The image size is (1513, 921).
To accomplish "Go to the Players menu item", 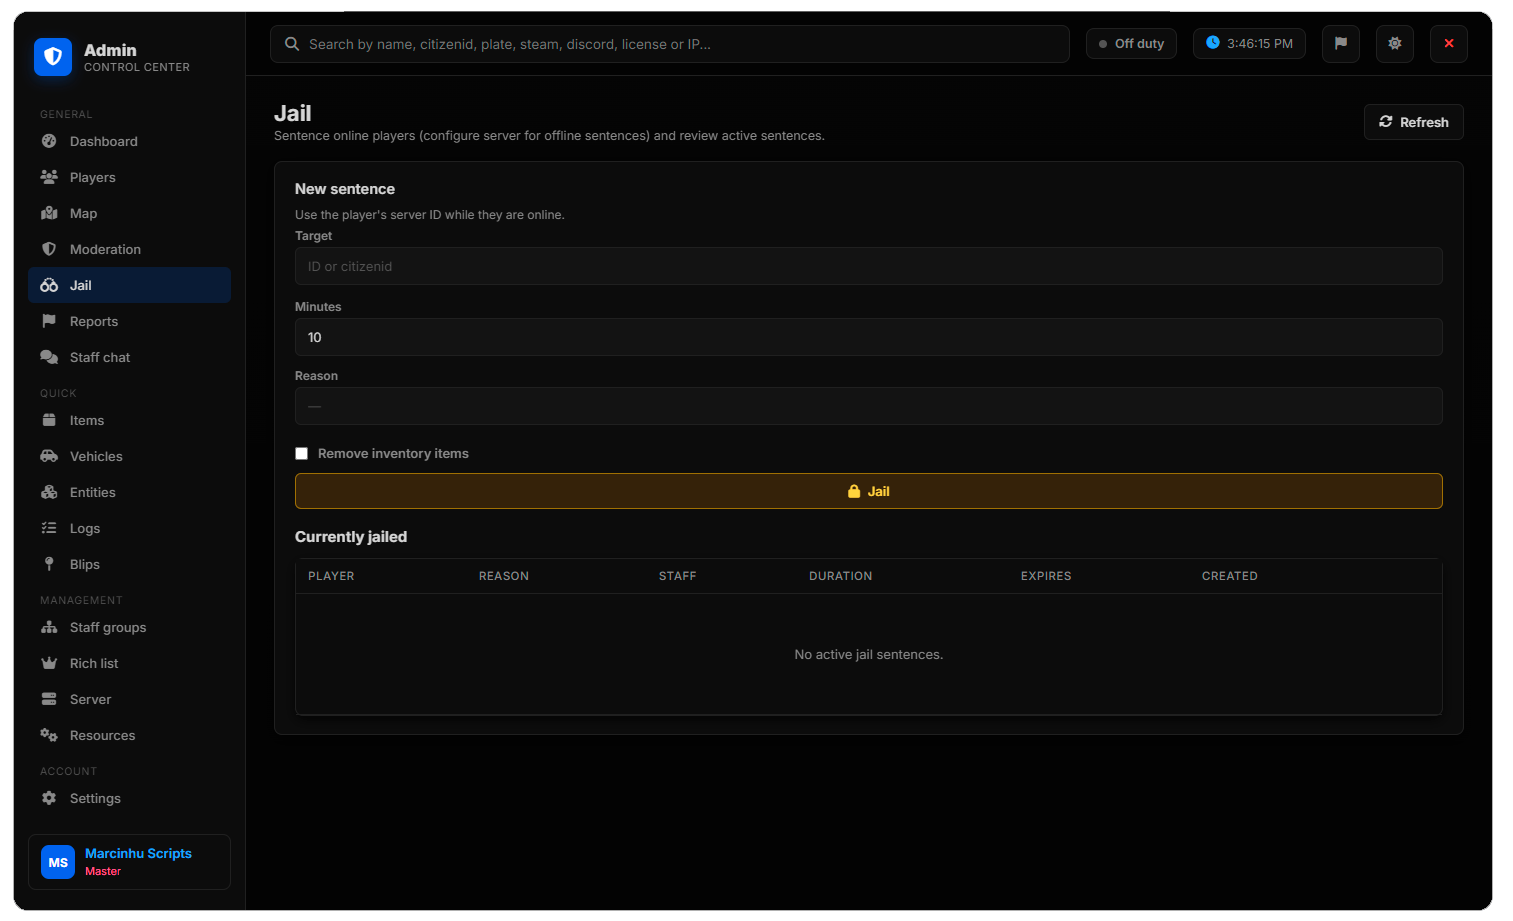I will [130, 177].
